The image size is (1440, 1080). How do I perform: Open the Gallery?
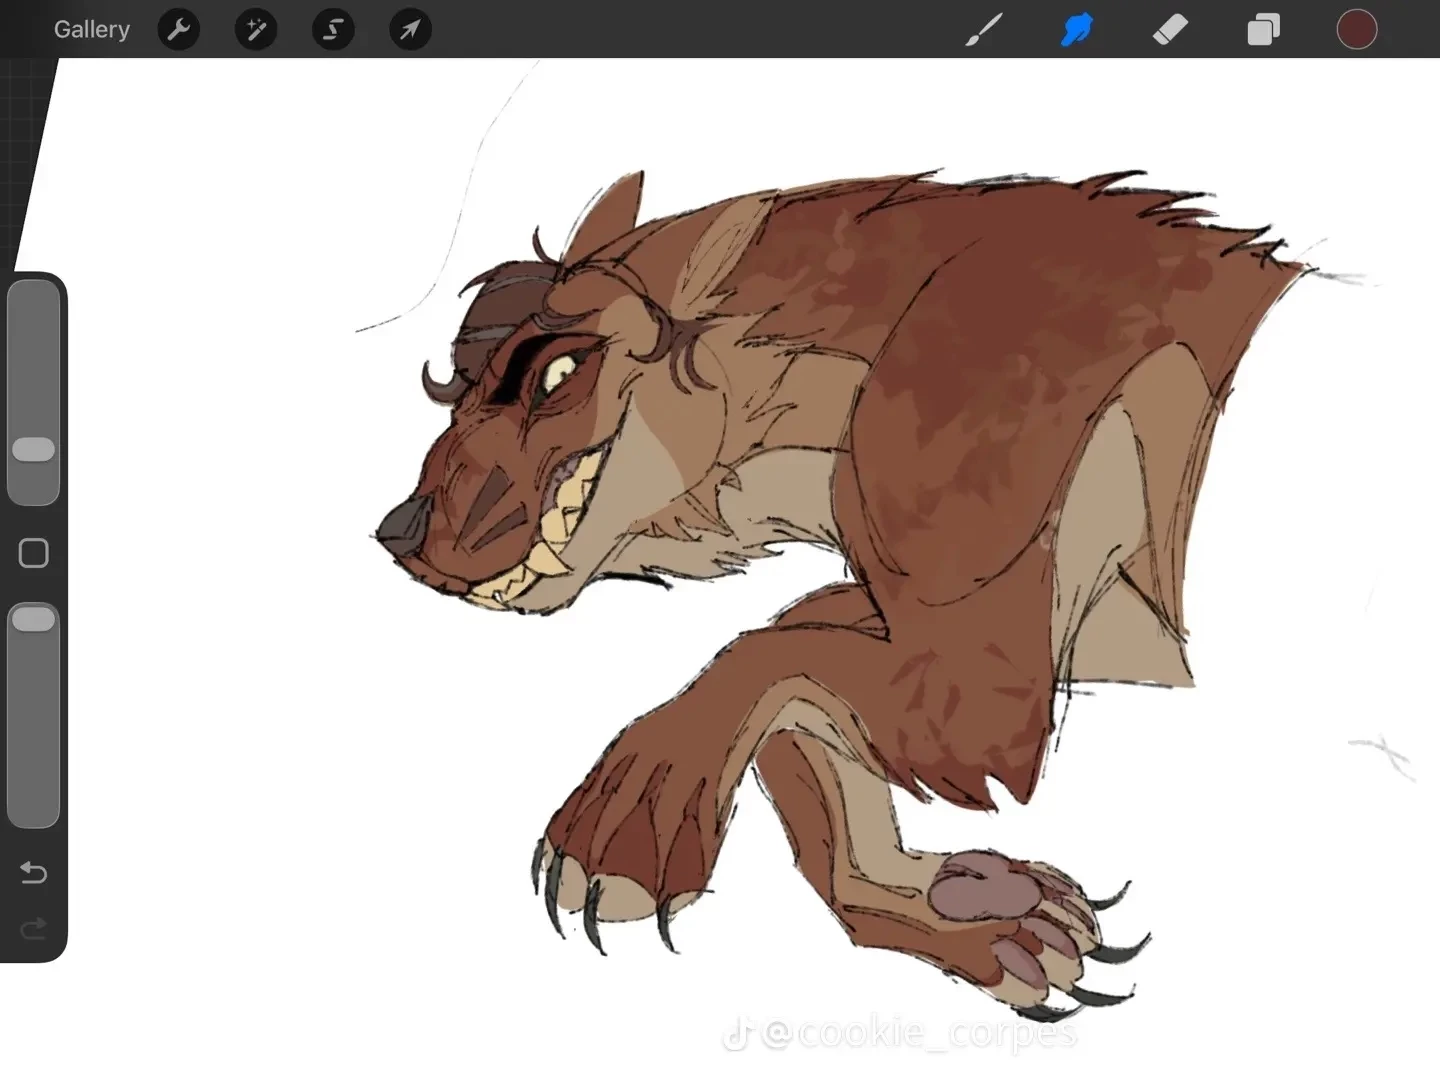[91, 30]
